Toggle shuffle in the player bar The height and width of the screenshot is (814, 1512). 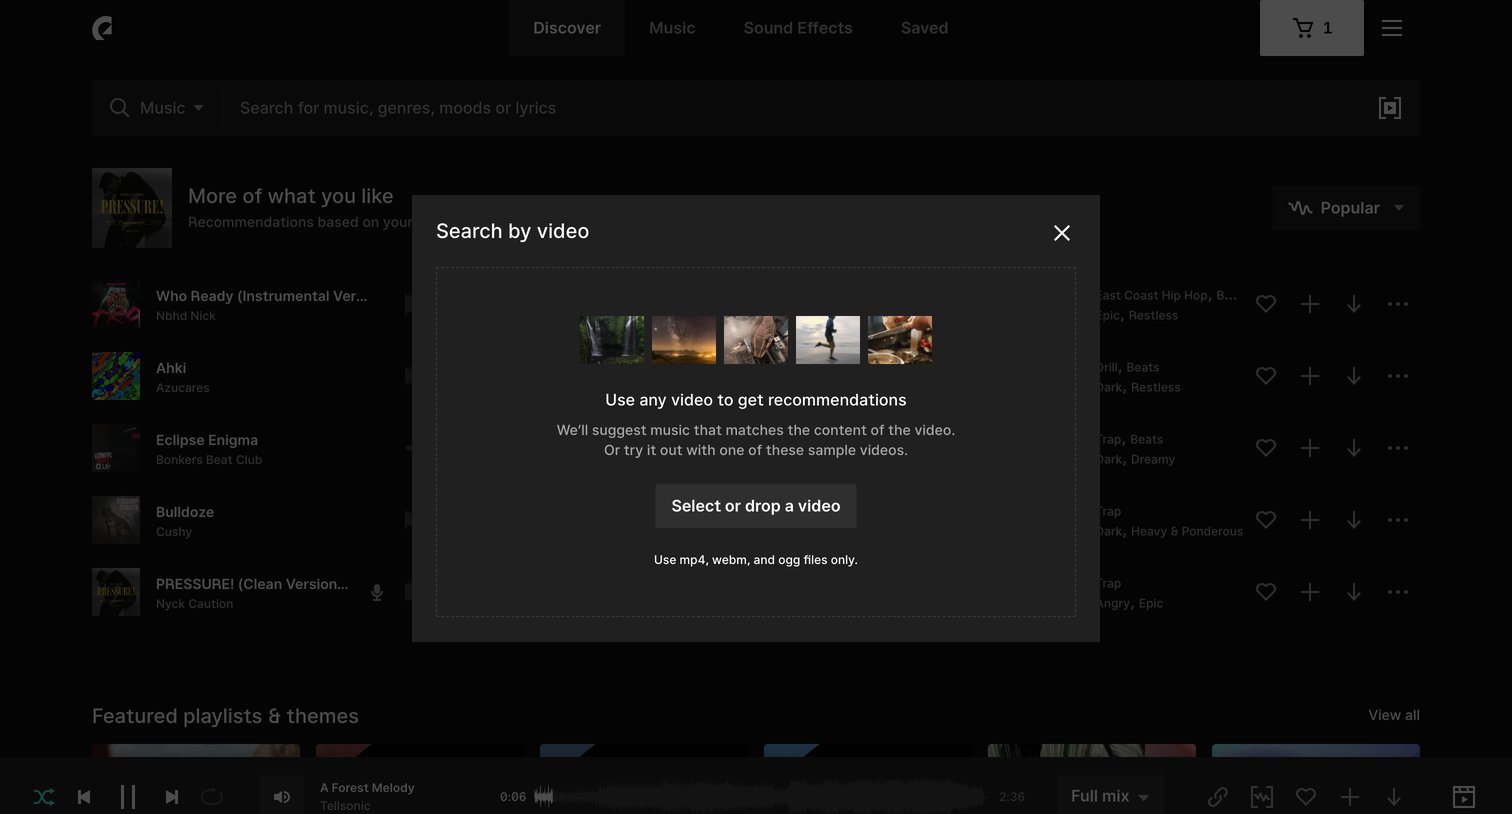(44, 797)
